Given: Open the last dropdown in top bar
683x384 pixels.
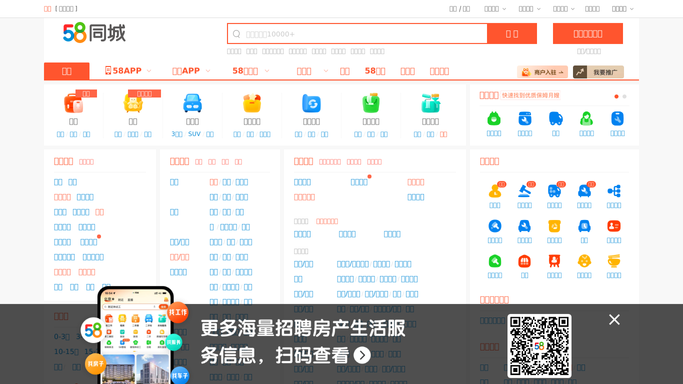Looking at the screenshot, I should (x=622, y=9).
